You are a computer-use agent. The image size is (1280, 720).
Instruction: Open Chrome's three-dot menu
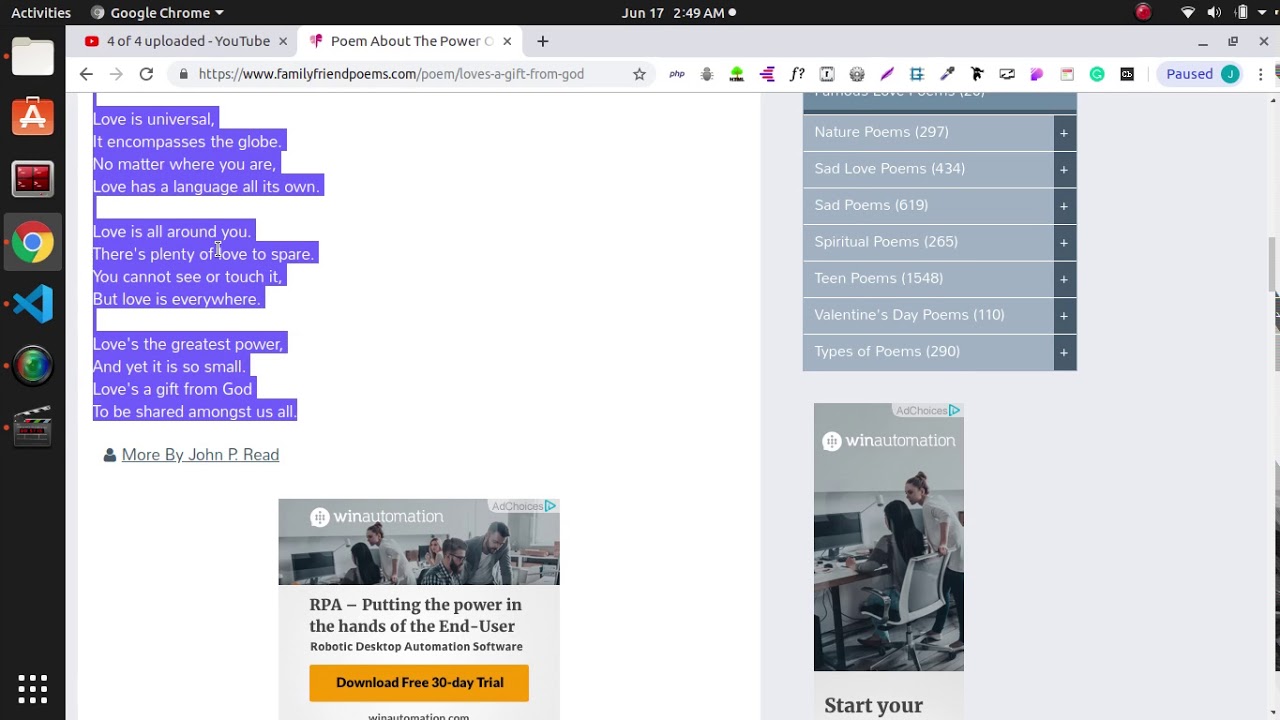tap(1262, 74)
